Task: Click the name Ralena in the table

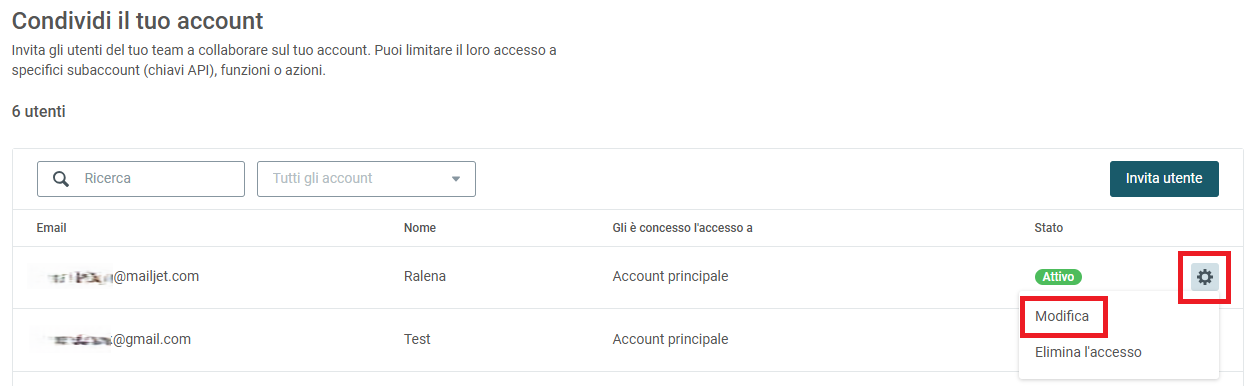Action: [x=425, y=277]
